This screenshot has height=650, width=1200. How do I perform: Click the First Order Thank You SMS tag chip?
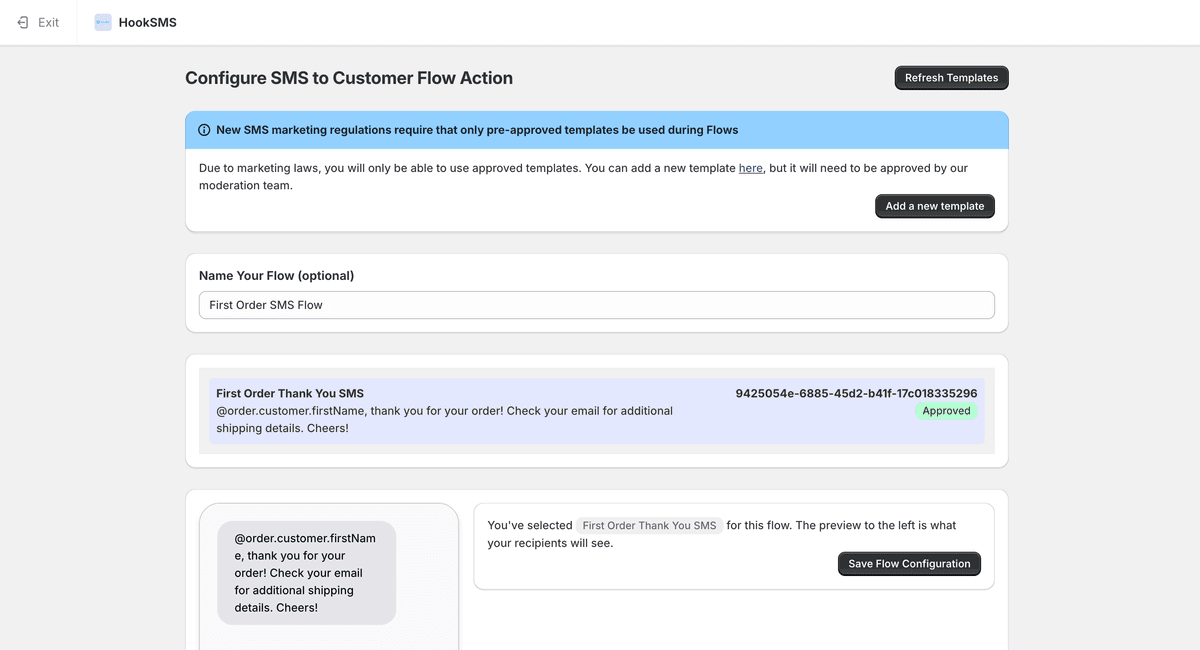(x=649, y=525)
